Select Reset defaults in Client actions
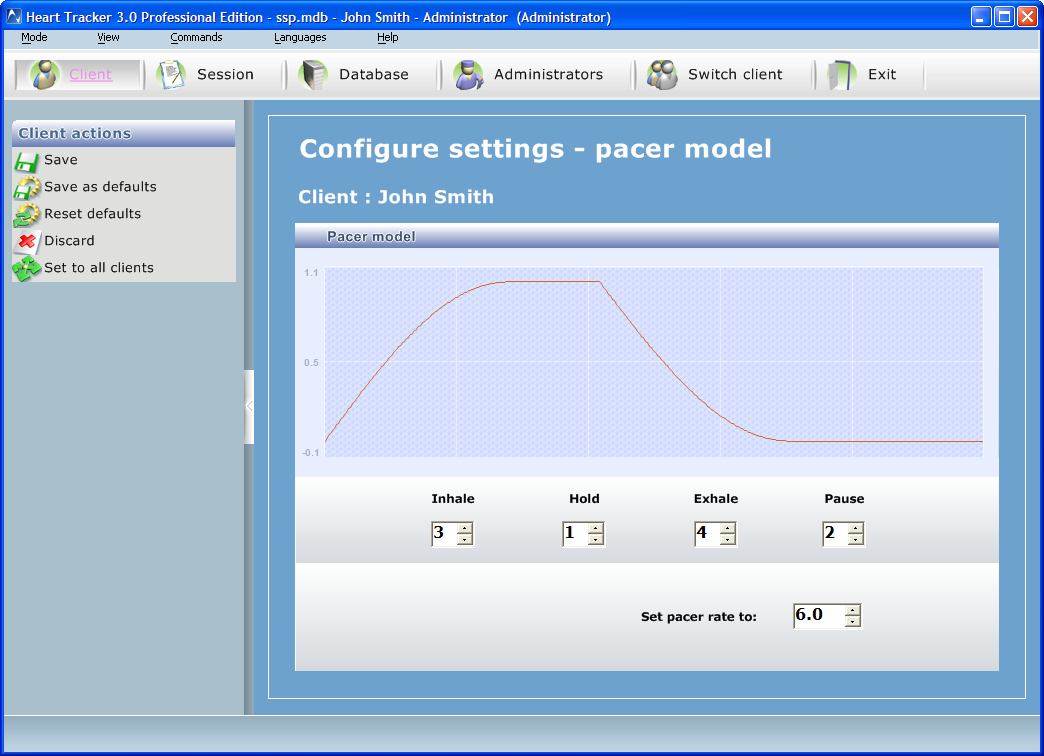1044x756 pixels. (x=92, y=214)
